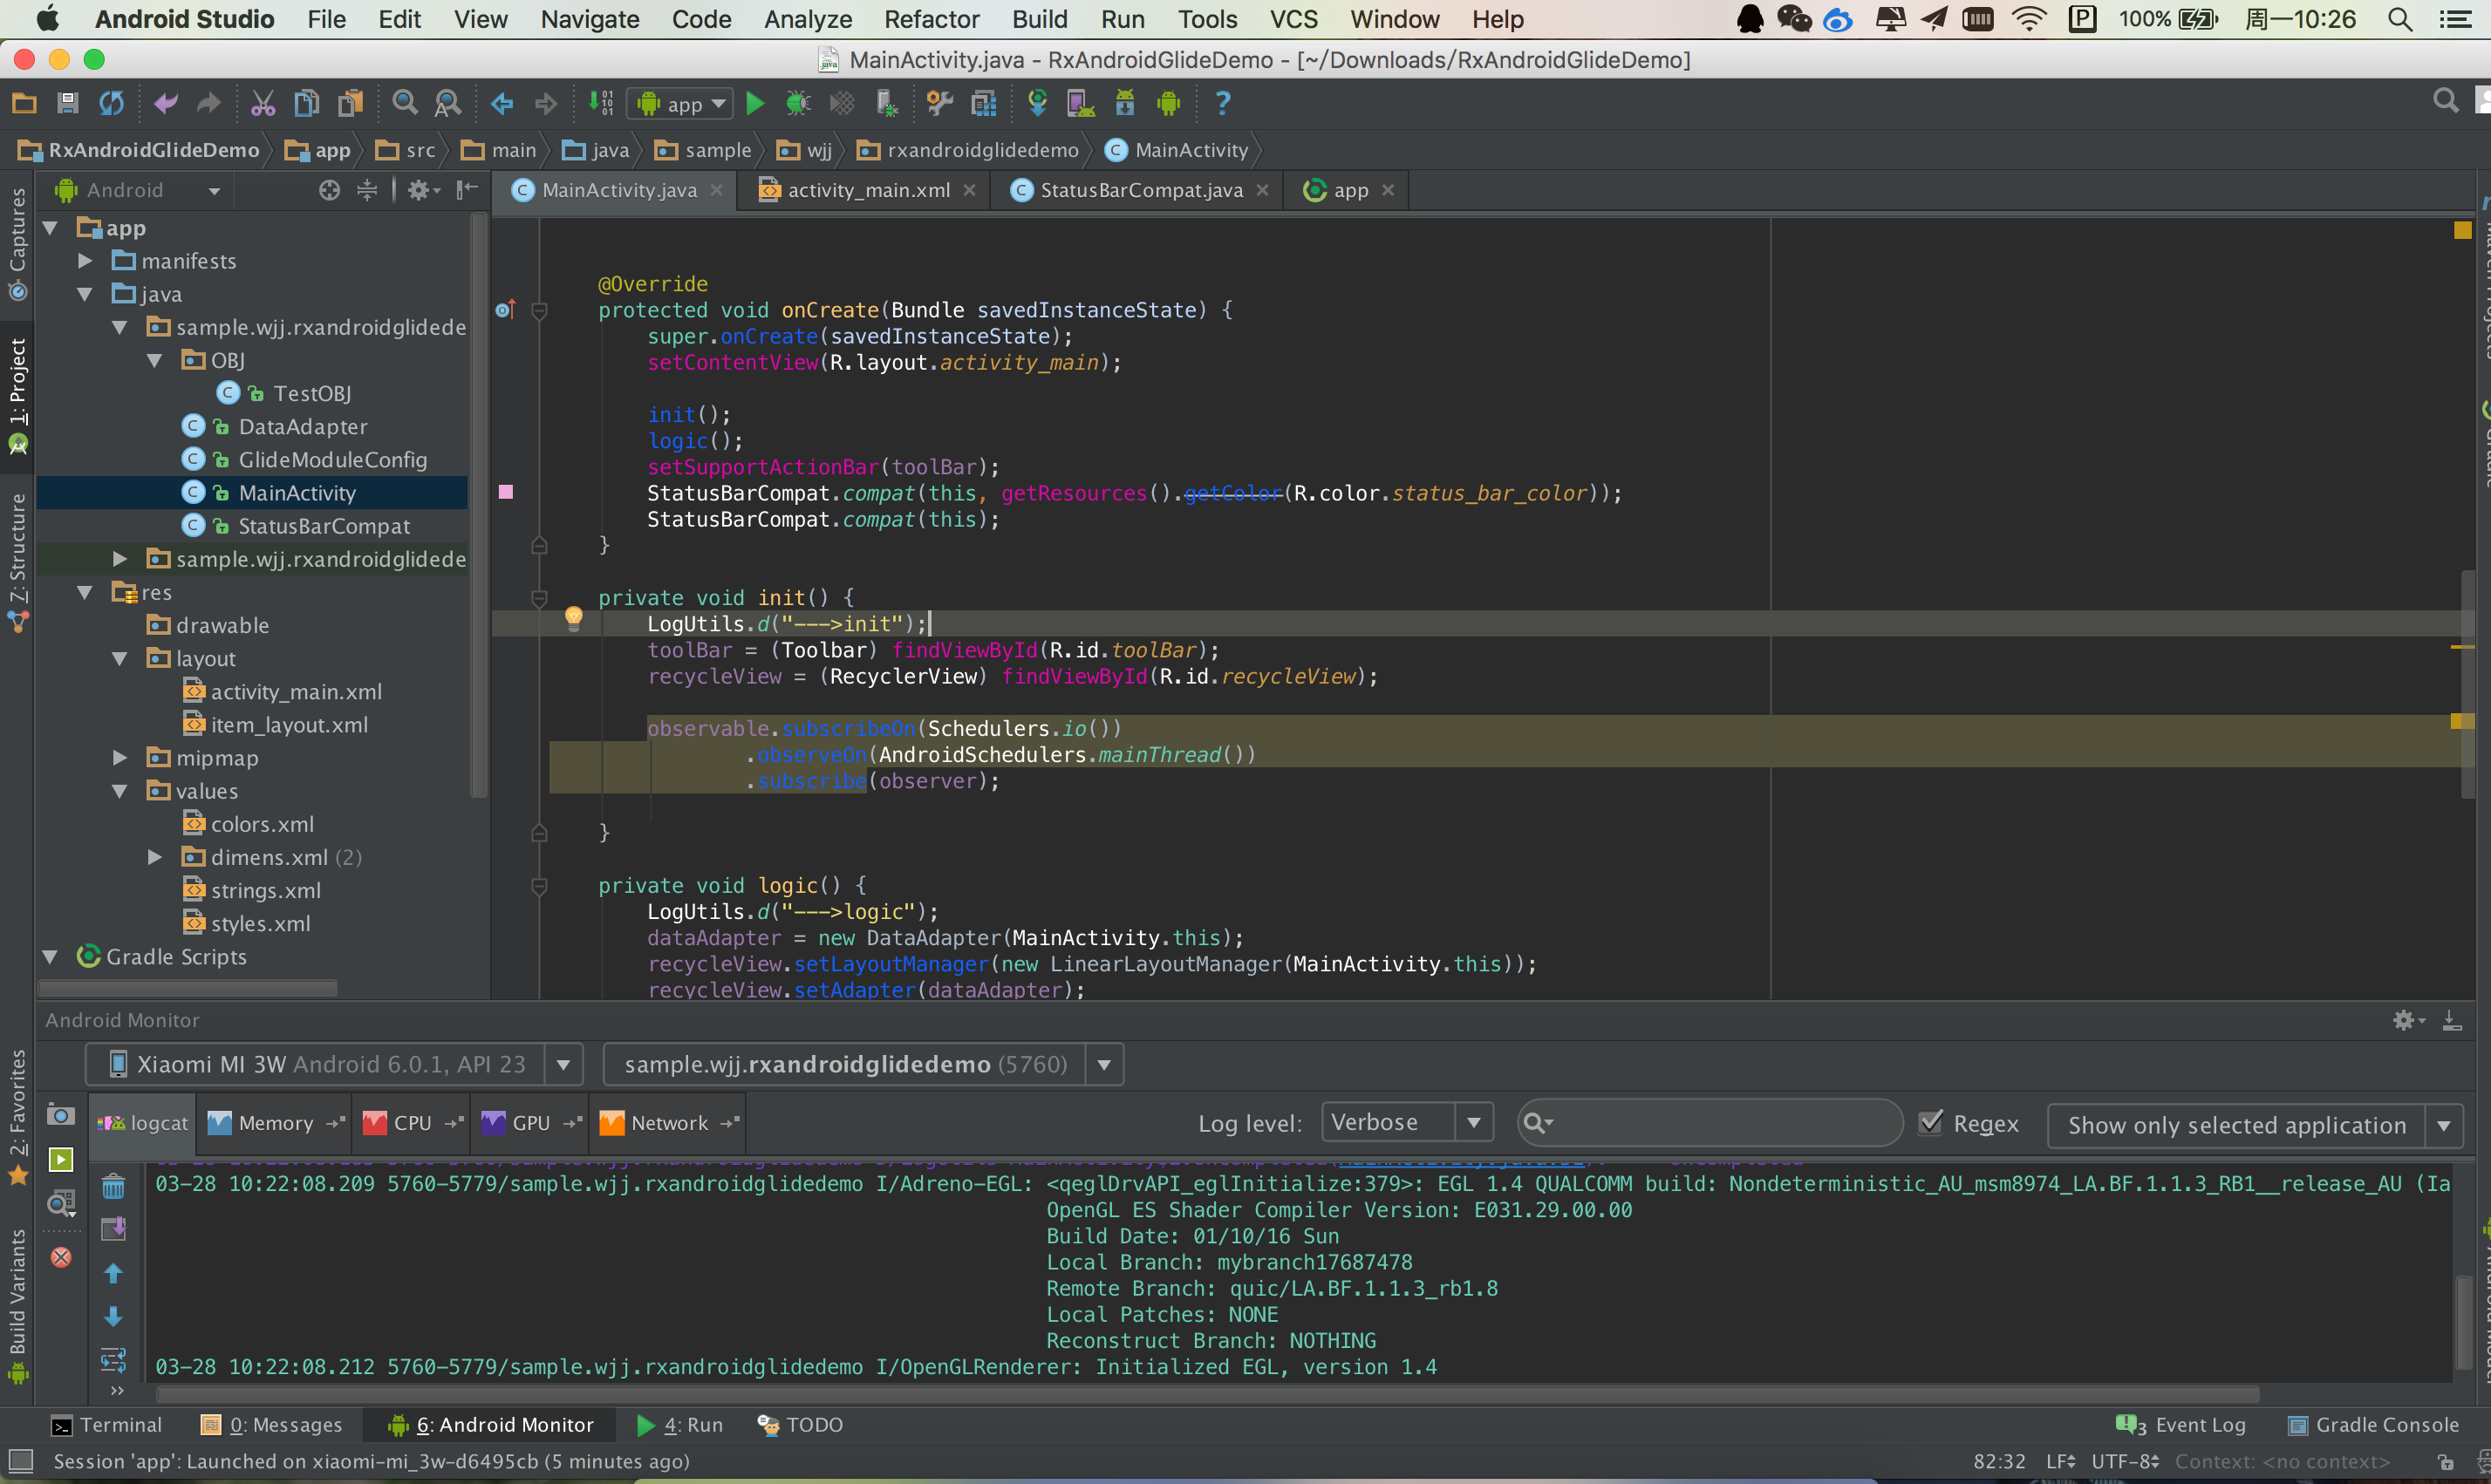Open the Log level Verbose dropdown
Screen dimensions: 2491x1484
pyautogui.click(x=1406, y=1122)
